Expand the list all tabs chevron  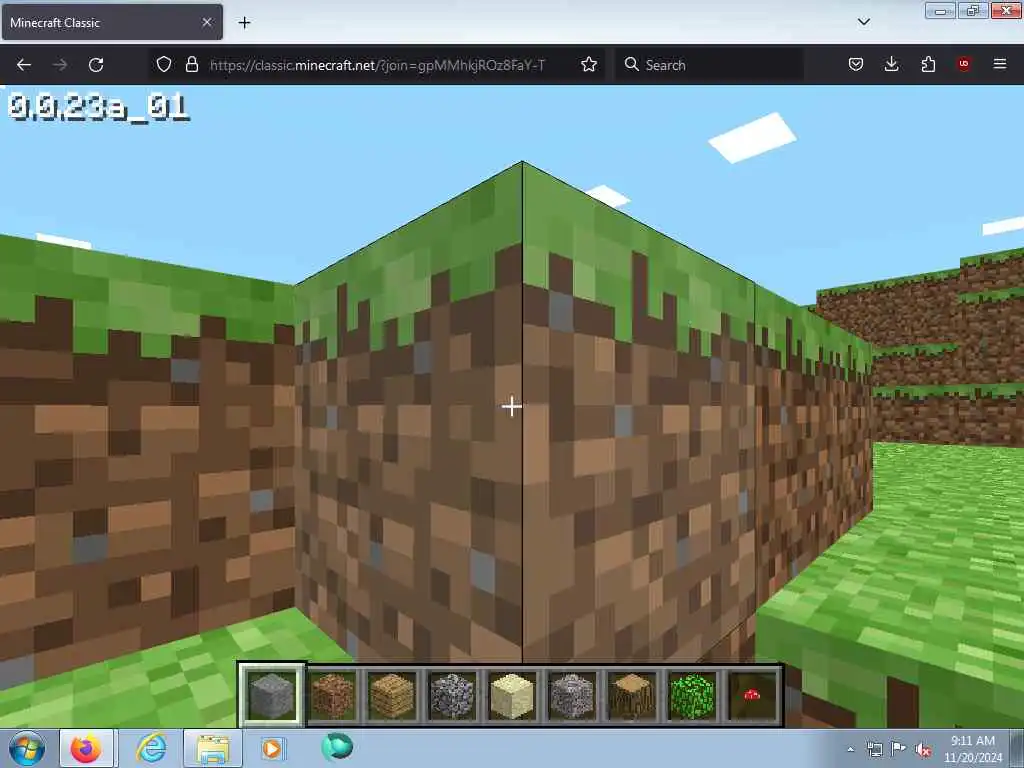click(x=863, y=22)
